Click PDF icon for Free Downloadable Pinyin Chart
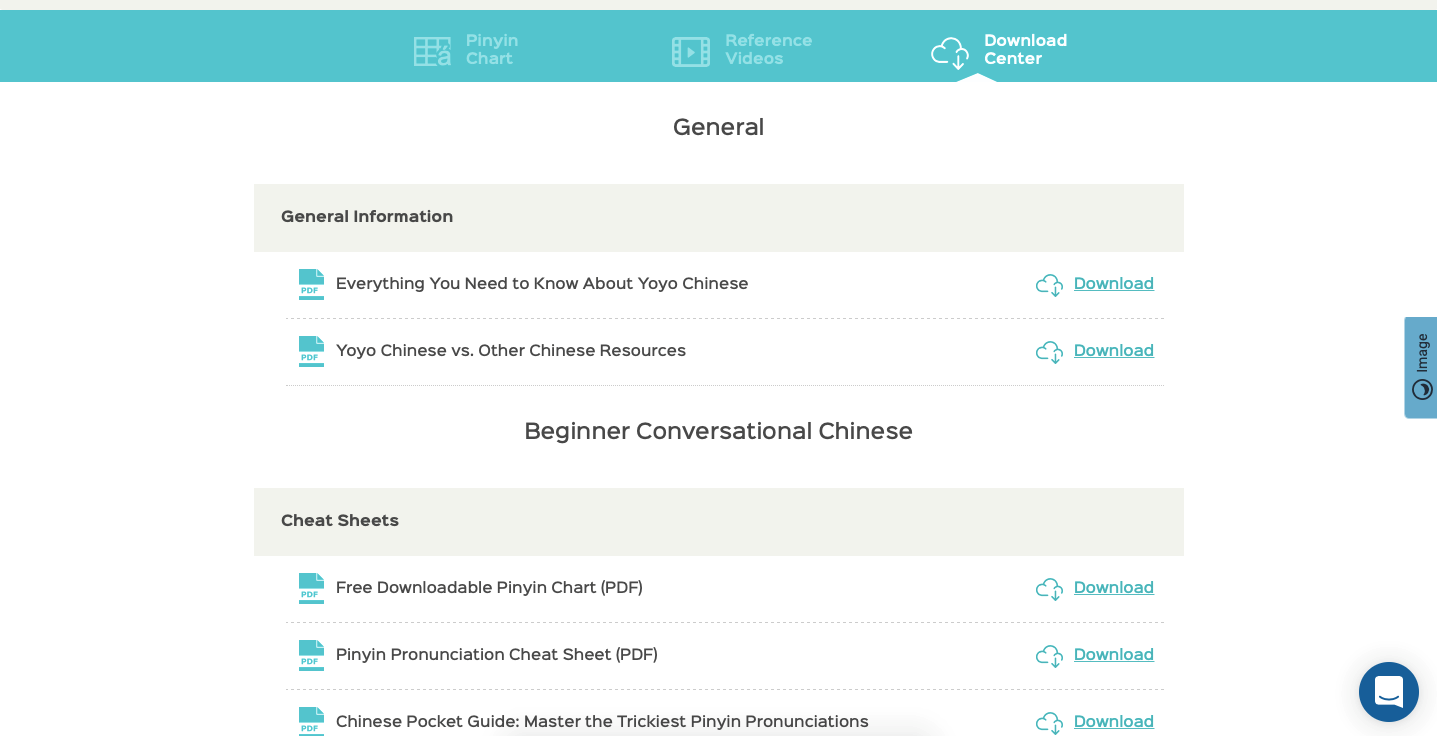Screen dimensions: 1437x736 point(311,588)
